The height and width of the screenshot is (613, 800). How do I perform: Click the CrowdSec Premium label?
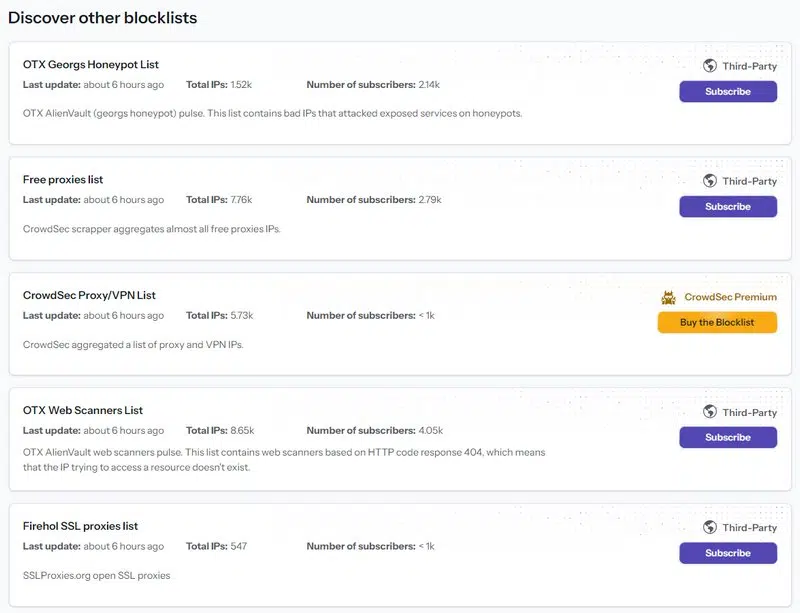pyautogui.click(x=730, y=297)
